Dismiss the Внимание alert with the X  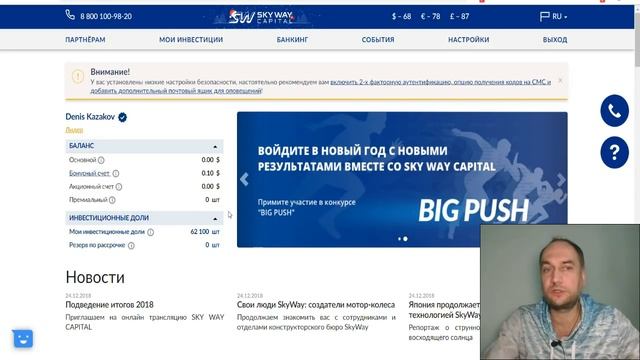[560, 80]
